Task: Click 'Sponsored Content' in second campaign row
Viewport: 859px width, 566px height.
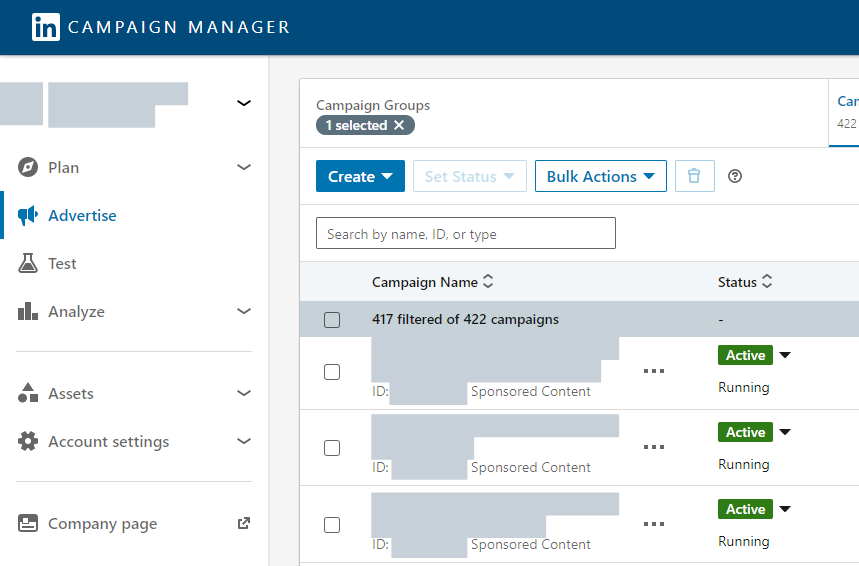Action: coord(531,467)
